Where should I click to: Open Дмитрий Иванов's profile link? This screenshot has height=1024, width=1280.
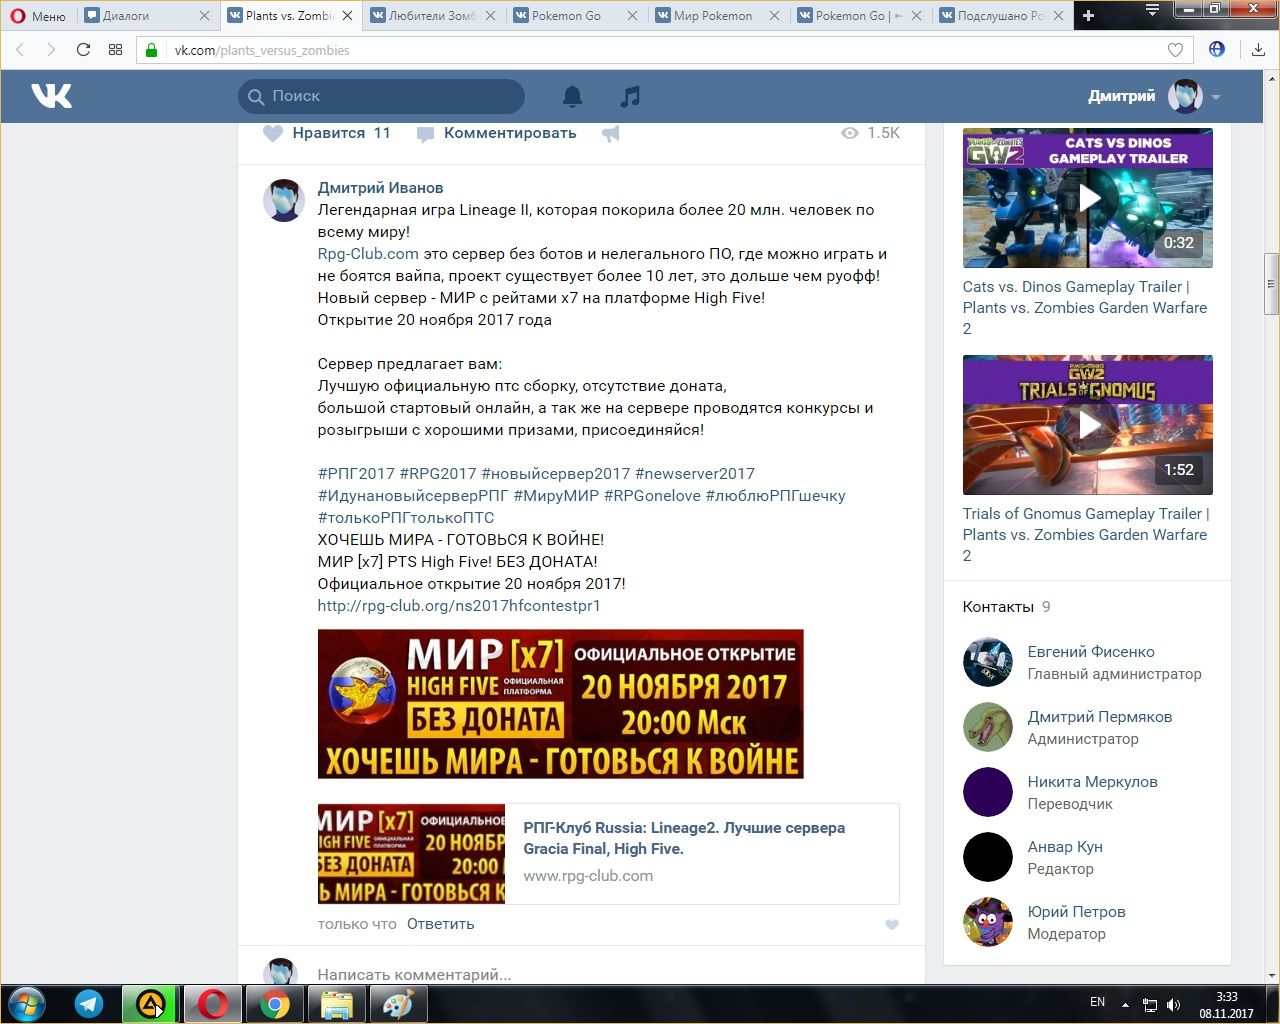coord(380,188)
